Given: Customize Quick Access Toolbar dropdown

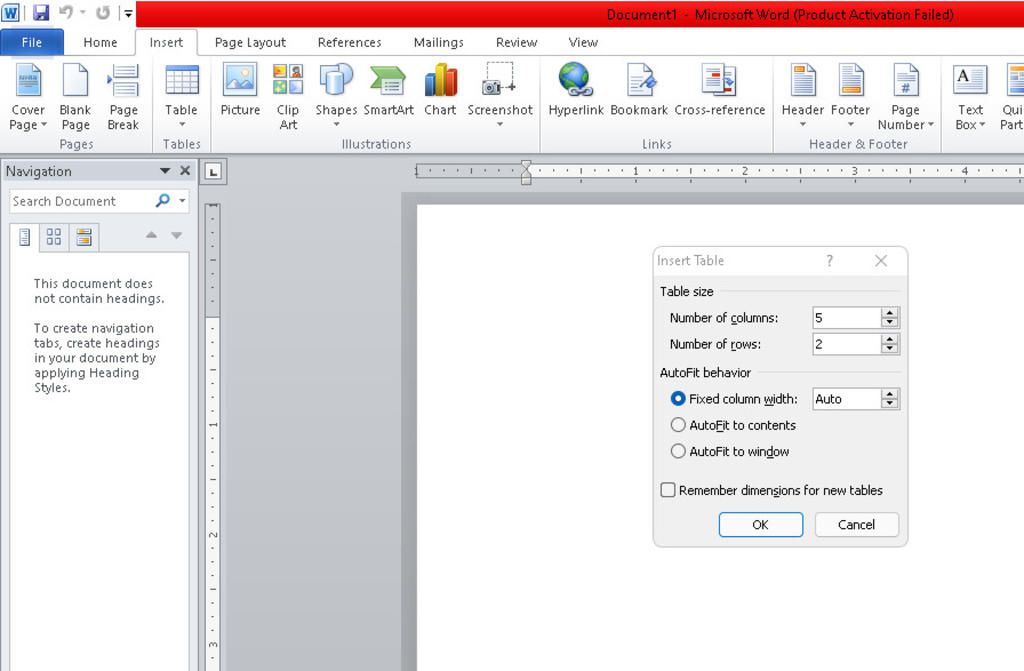Looking at the screenshot, I should [x=128, y=12].
